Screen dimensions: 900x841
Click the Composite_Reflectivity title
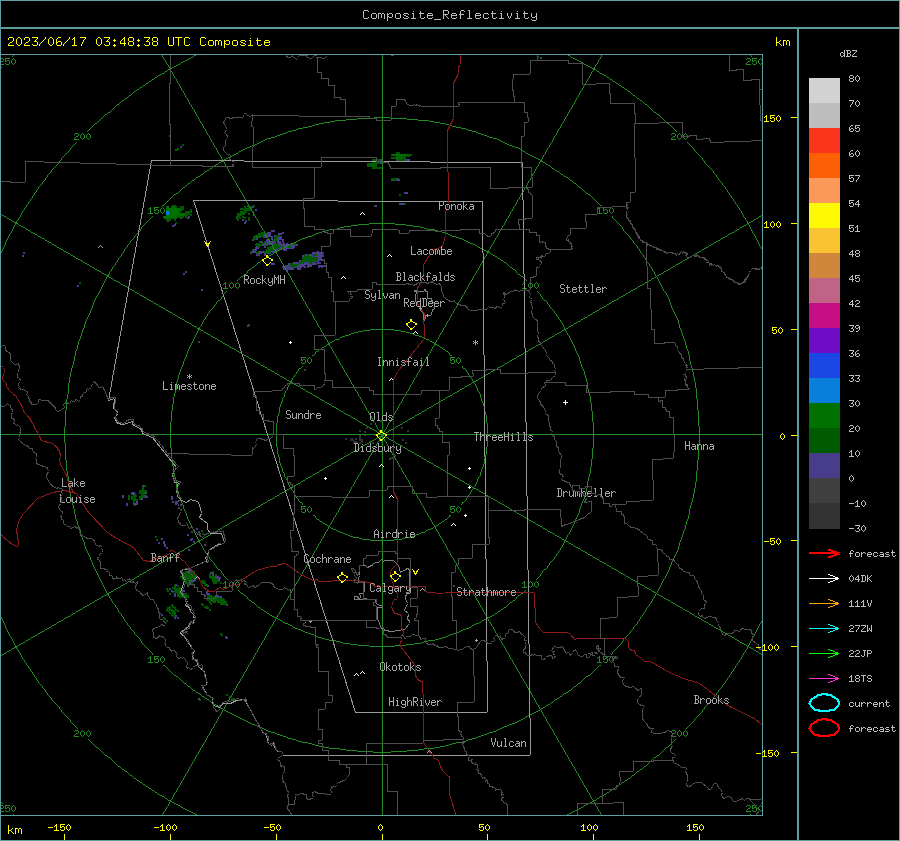point(449,15)
